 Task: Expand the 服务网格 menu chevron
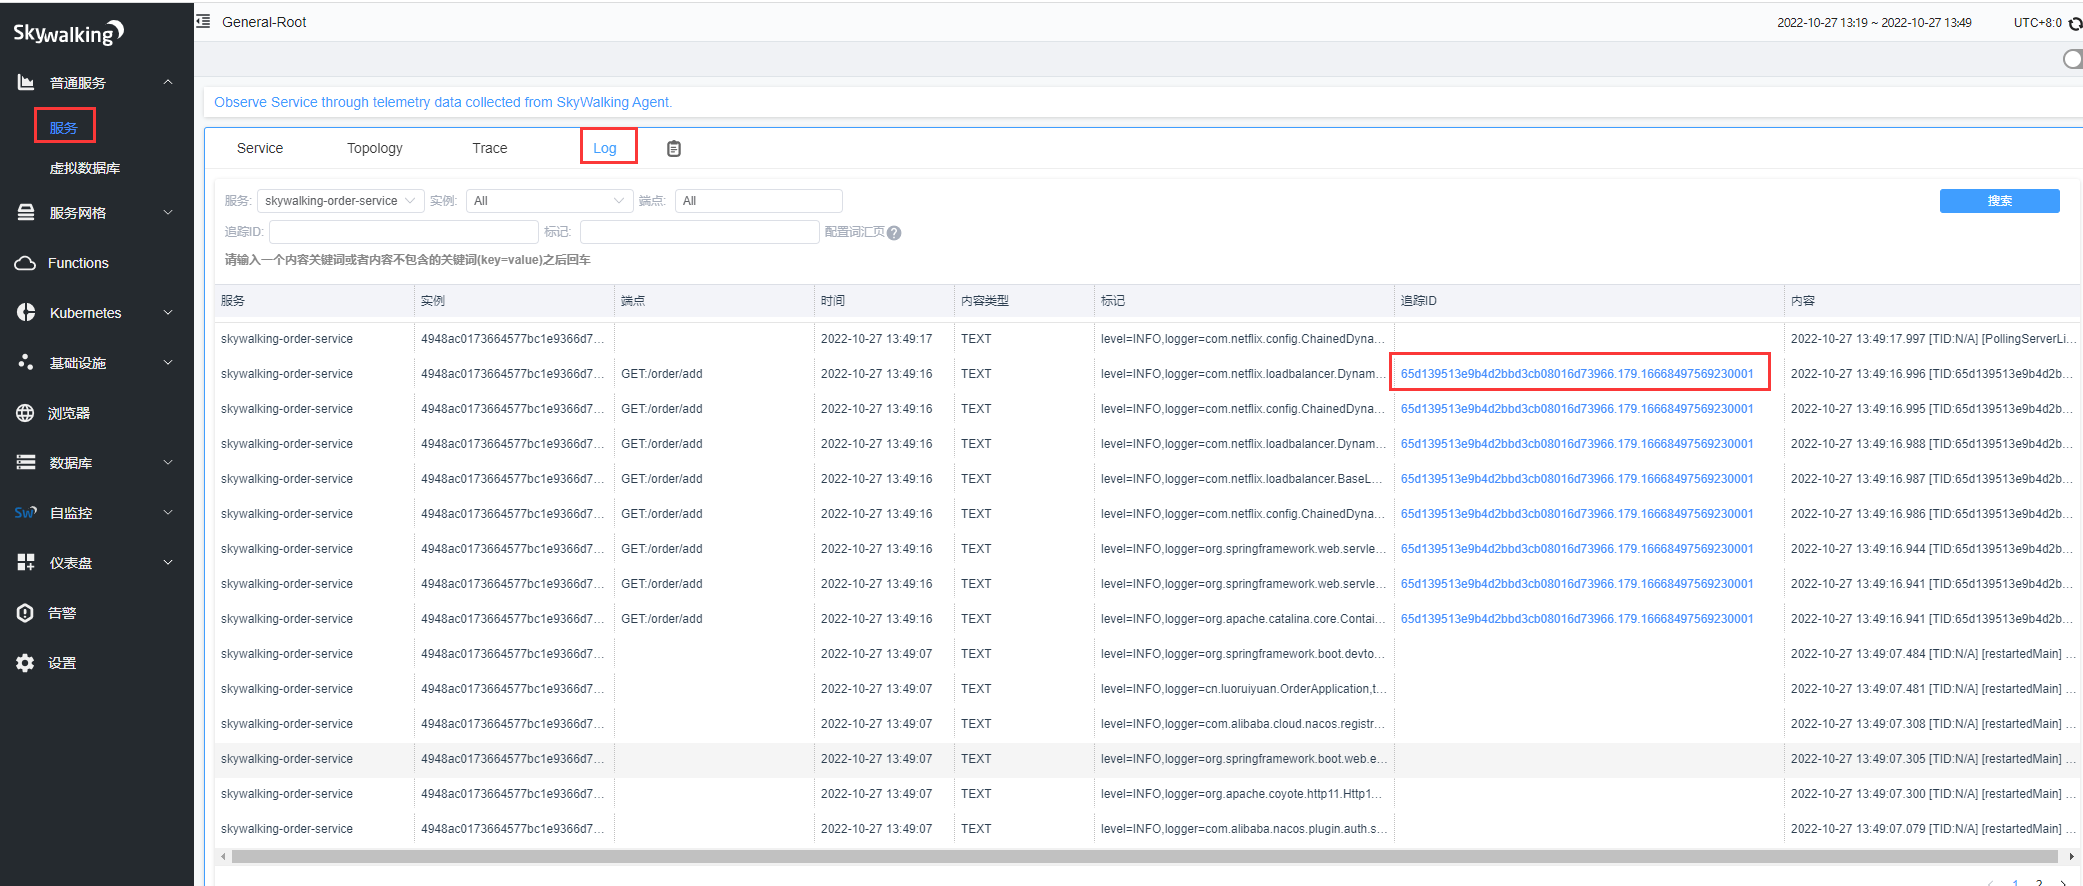168,212
